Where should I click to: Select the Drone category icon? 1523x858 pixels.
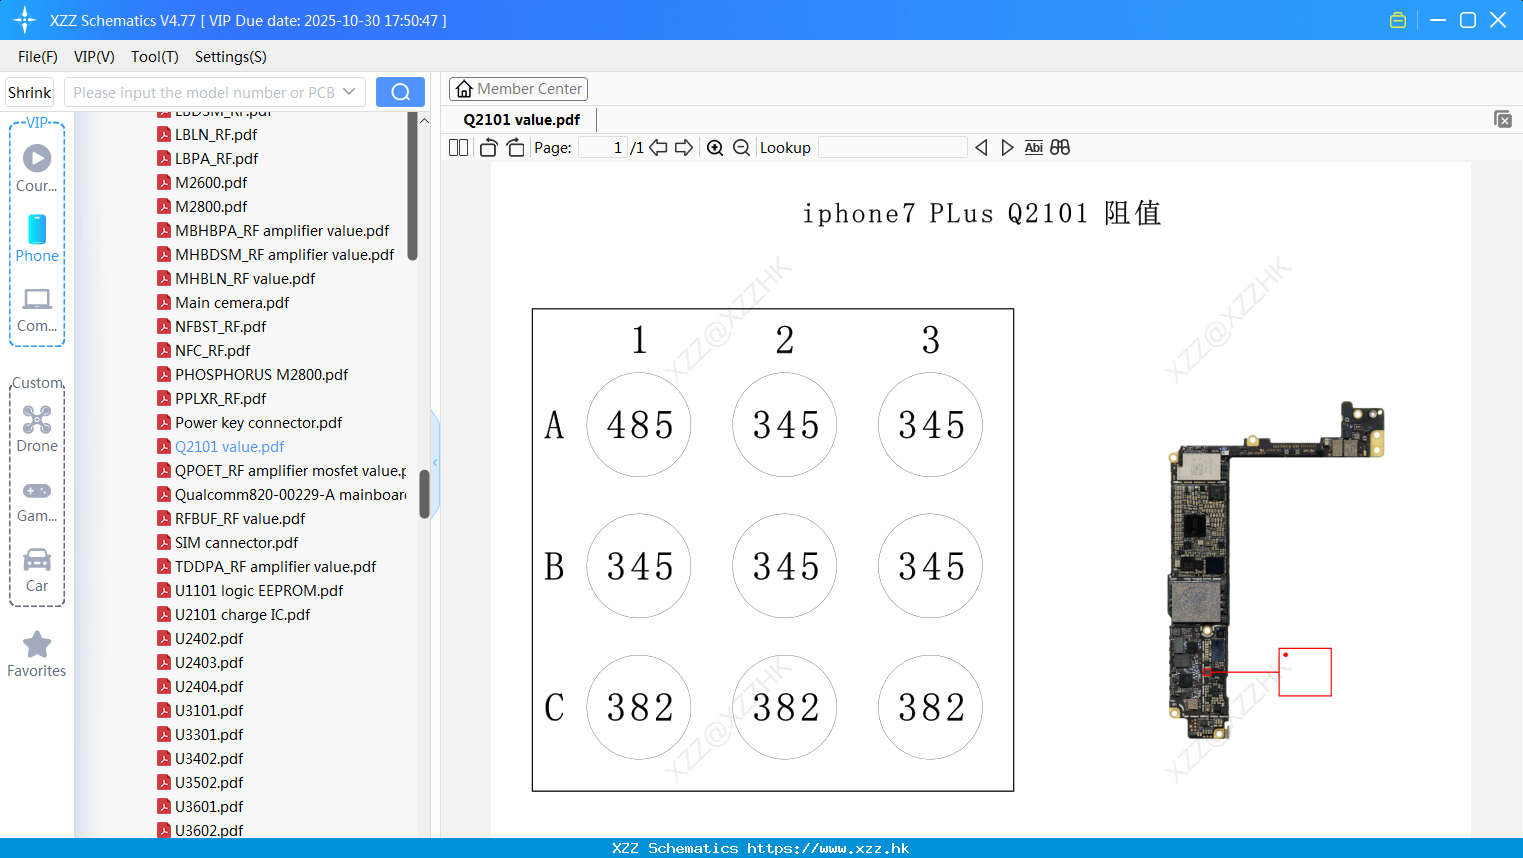point(37,429)
